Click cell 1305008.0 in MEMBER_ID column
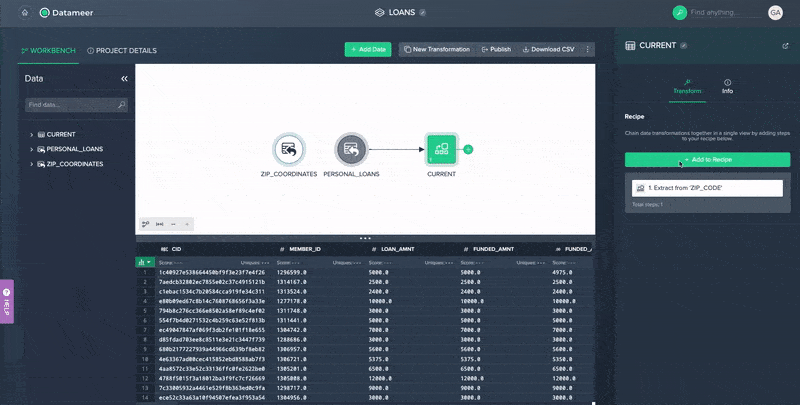Screen dimensions: 800x405 pos(292,378)
